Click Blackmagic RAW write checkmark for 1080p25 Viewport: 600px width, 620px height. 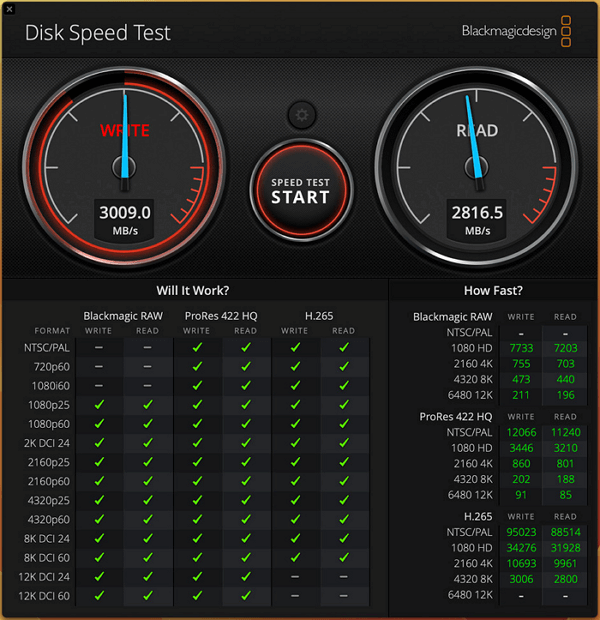98,405
